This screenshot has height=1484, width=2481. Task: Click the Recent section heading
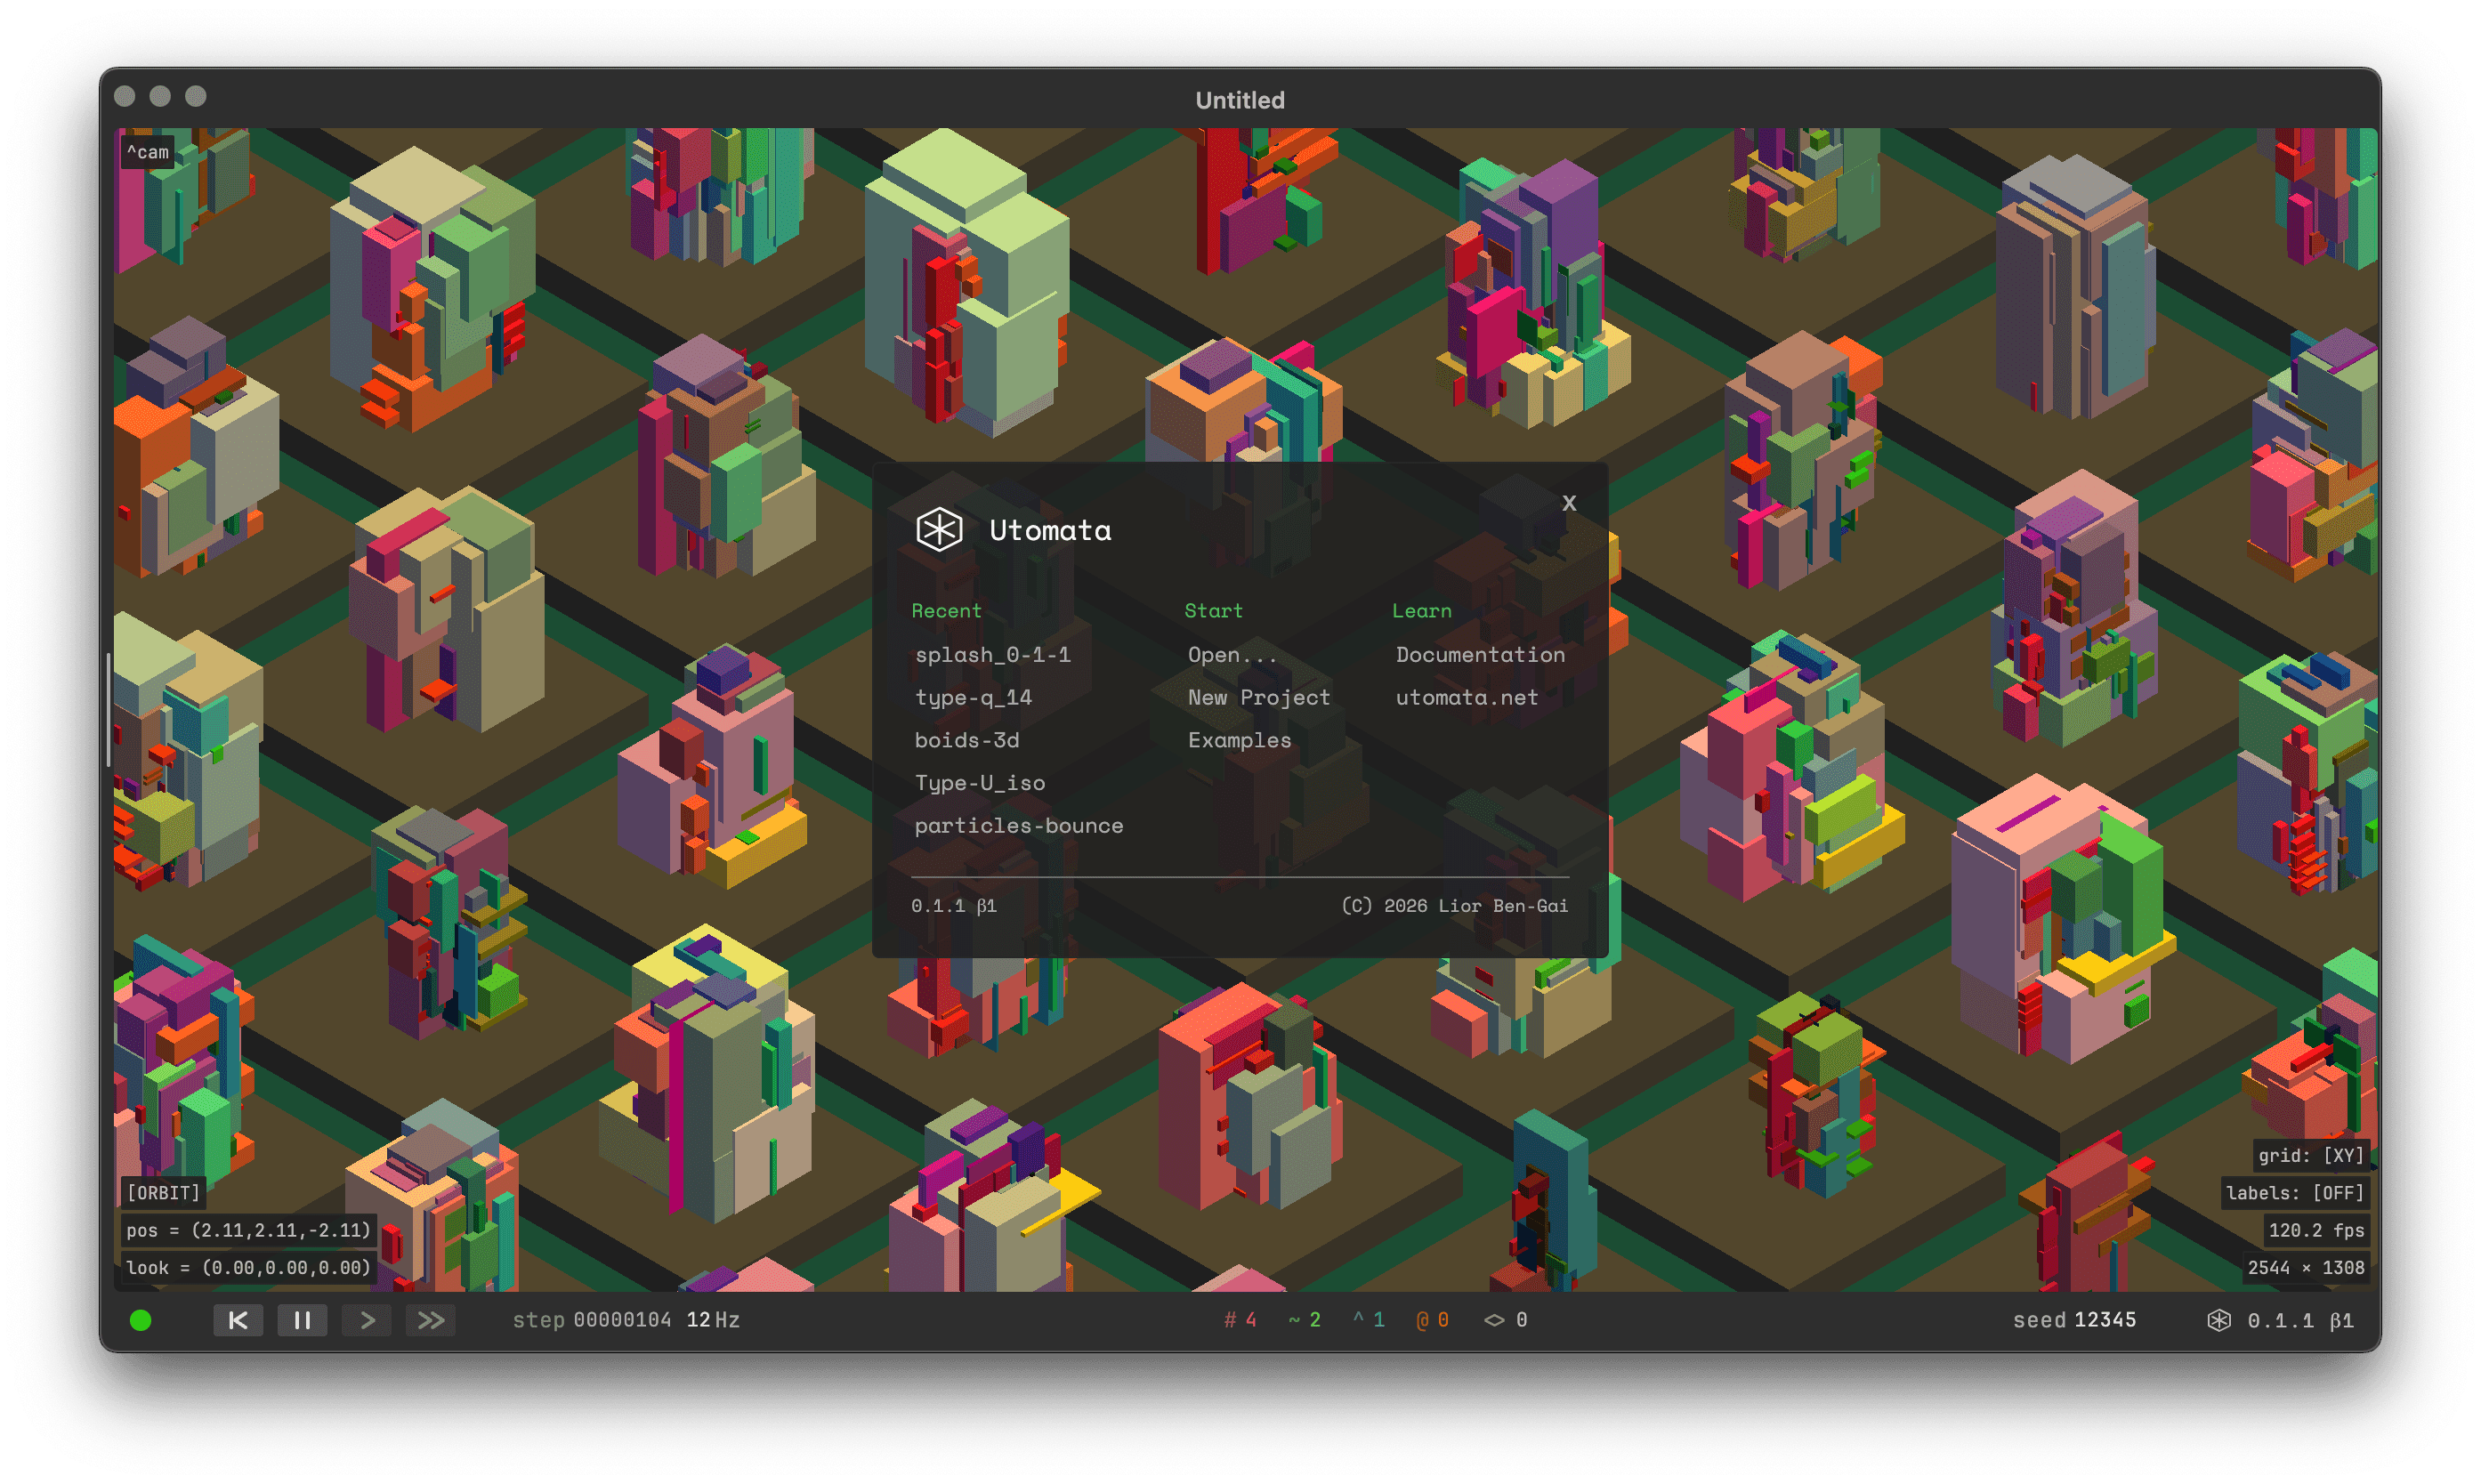pyautogui.click(x=946, y=610)
